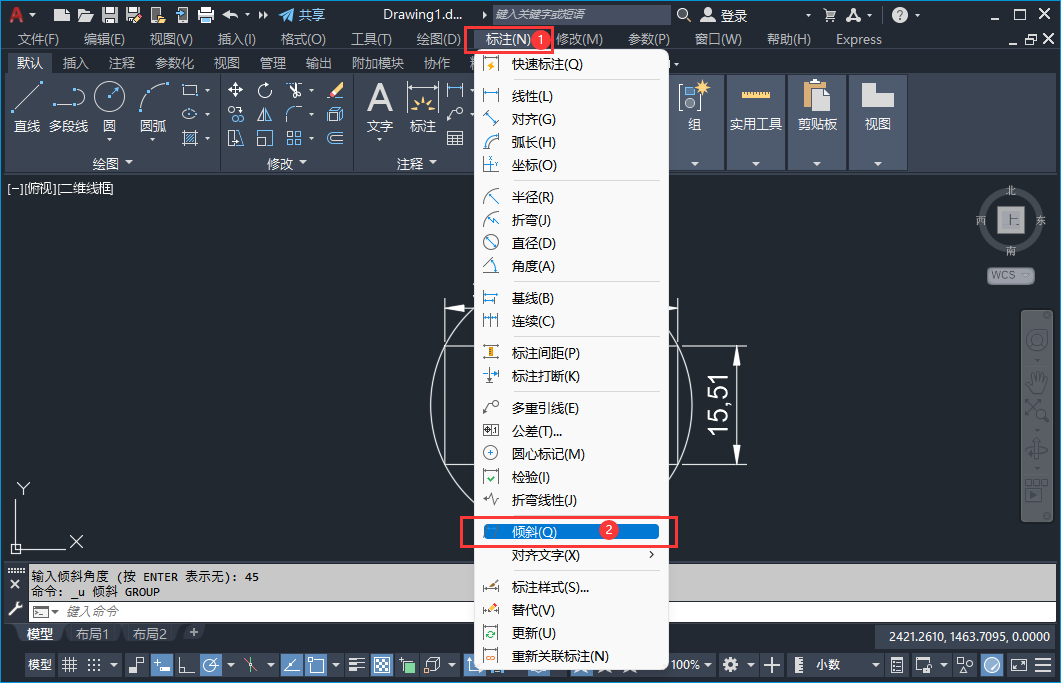The height and width of the screenshot is (683, 1061).
Task: Toggle polar tracking in the status bar
Action: point(211,665)
